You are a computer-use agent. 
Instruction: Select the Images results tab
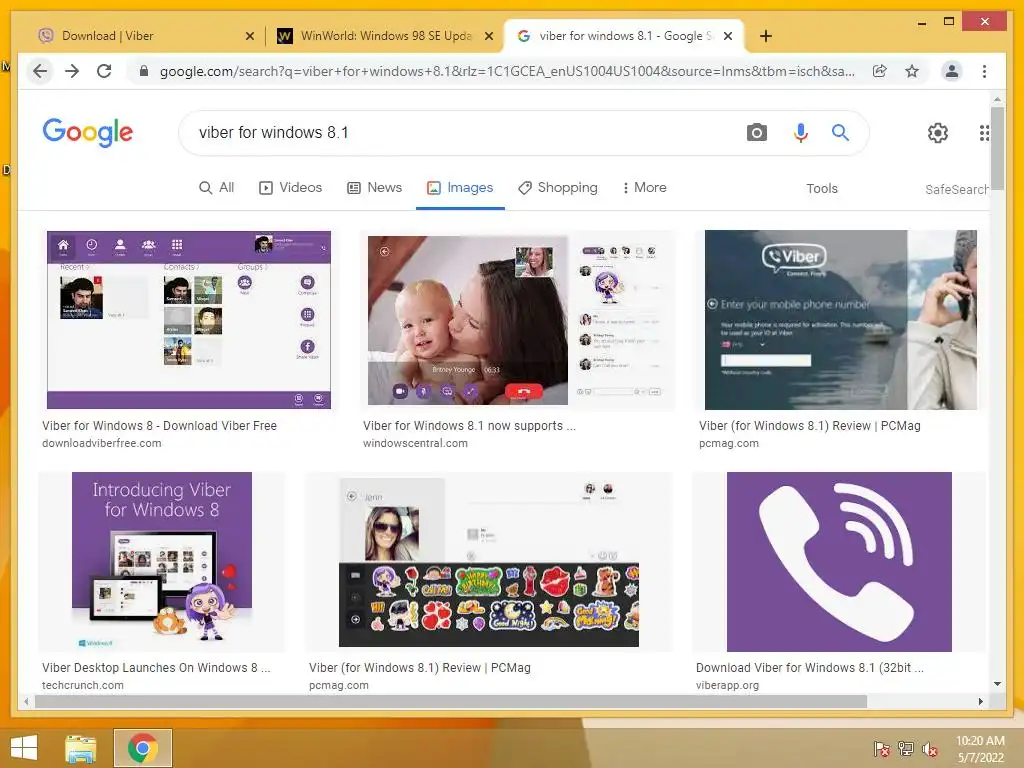[460, 187]
